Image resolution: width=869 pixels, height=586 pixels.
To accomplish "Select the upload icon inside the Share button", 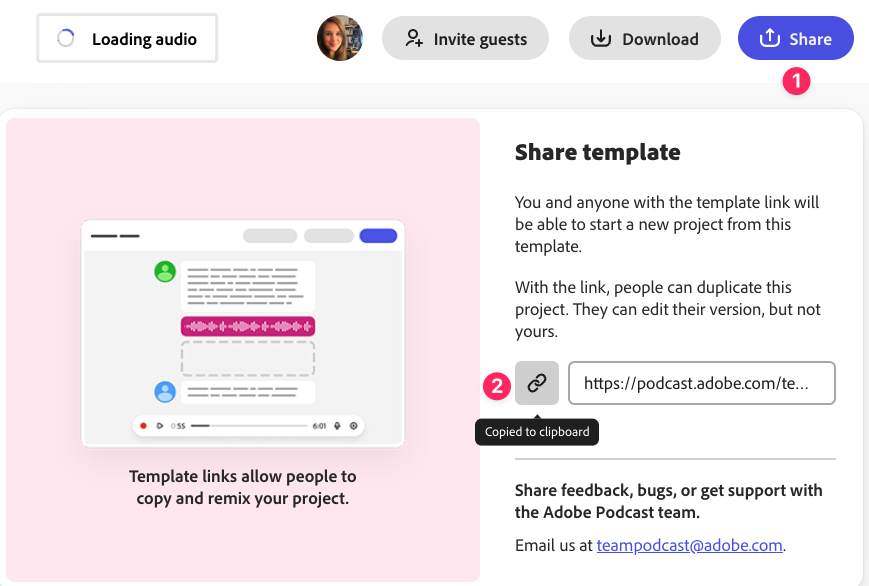I will click(770, 38).
